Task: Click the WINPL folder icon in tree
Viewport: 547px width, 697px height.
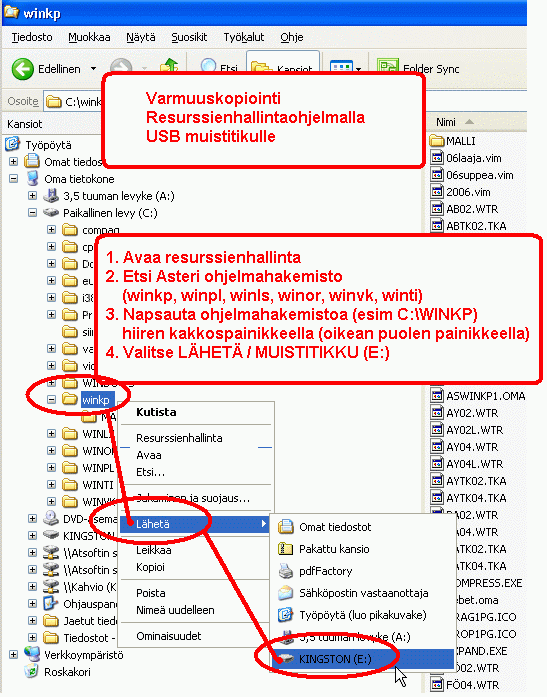Action: tap(70, 468)
